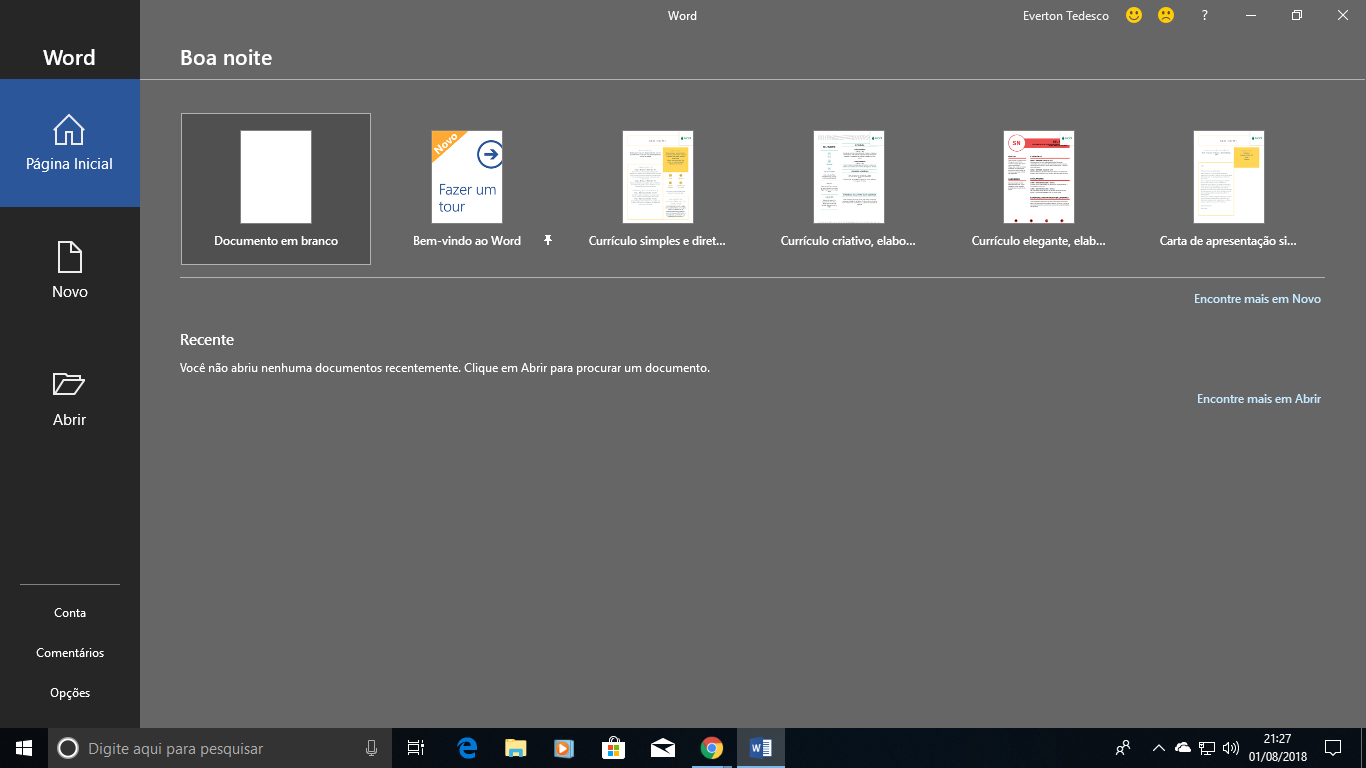The image size is (1366, 768).
Task: Open the Mail app from taskbar
Action: tap(662, 748)
